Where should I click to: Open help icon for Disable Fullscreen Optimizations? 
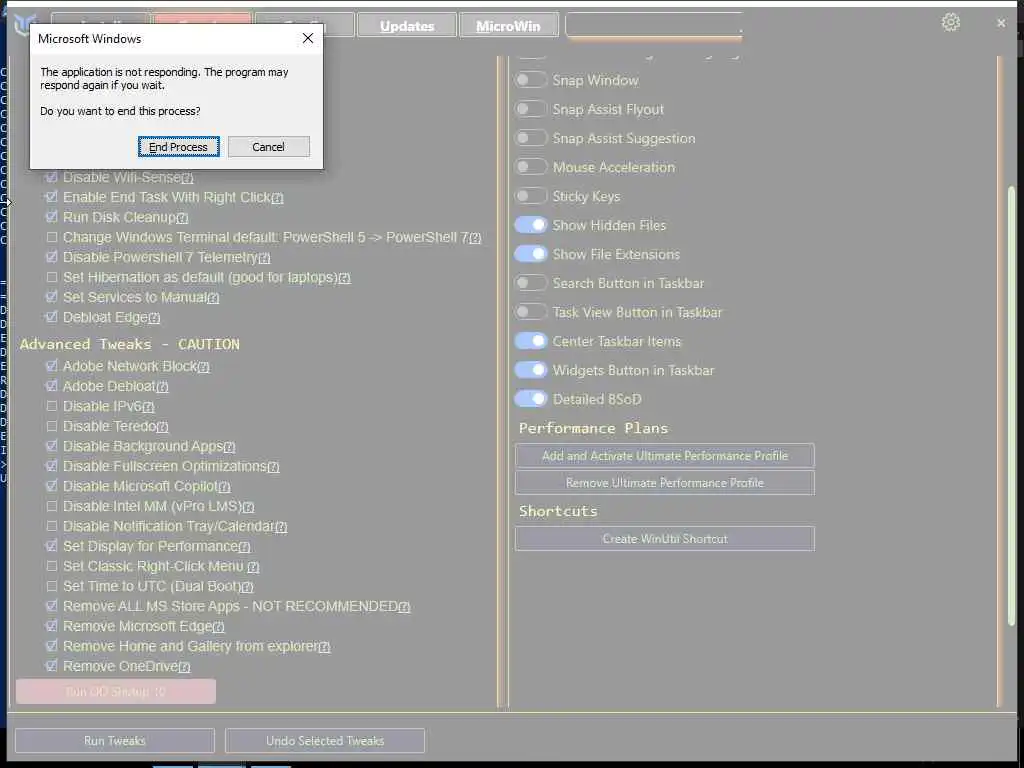click(x=274, y=467)
